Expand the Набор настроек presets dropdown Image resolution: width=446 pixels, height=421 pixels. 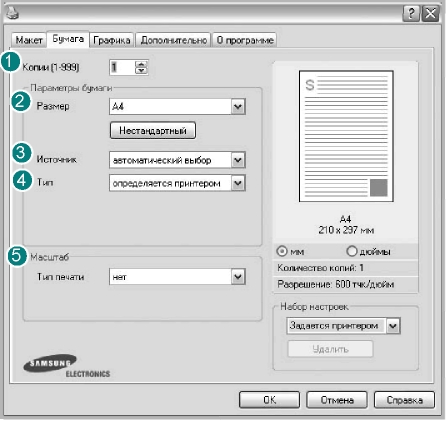393,326
